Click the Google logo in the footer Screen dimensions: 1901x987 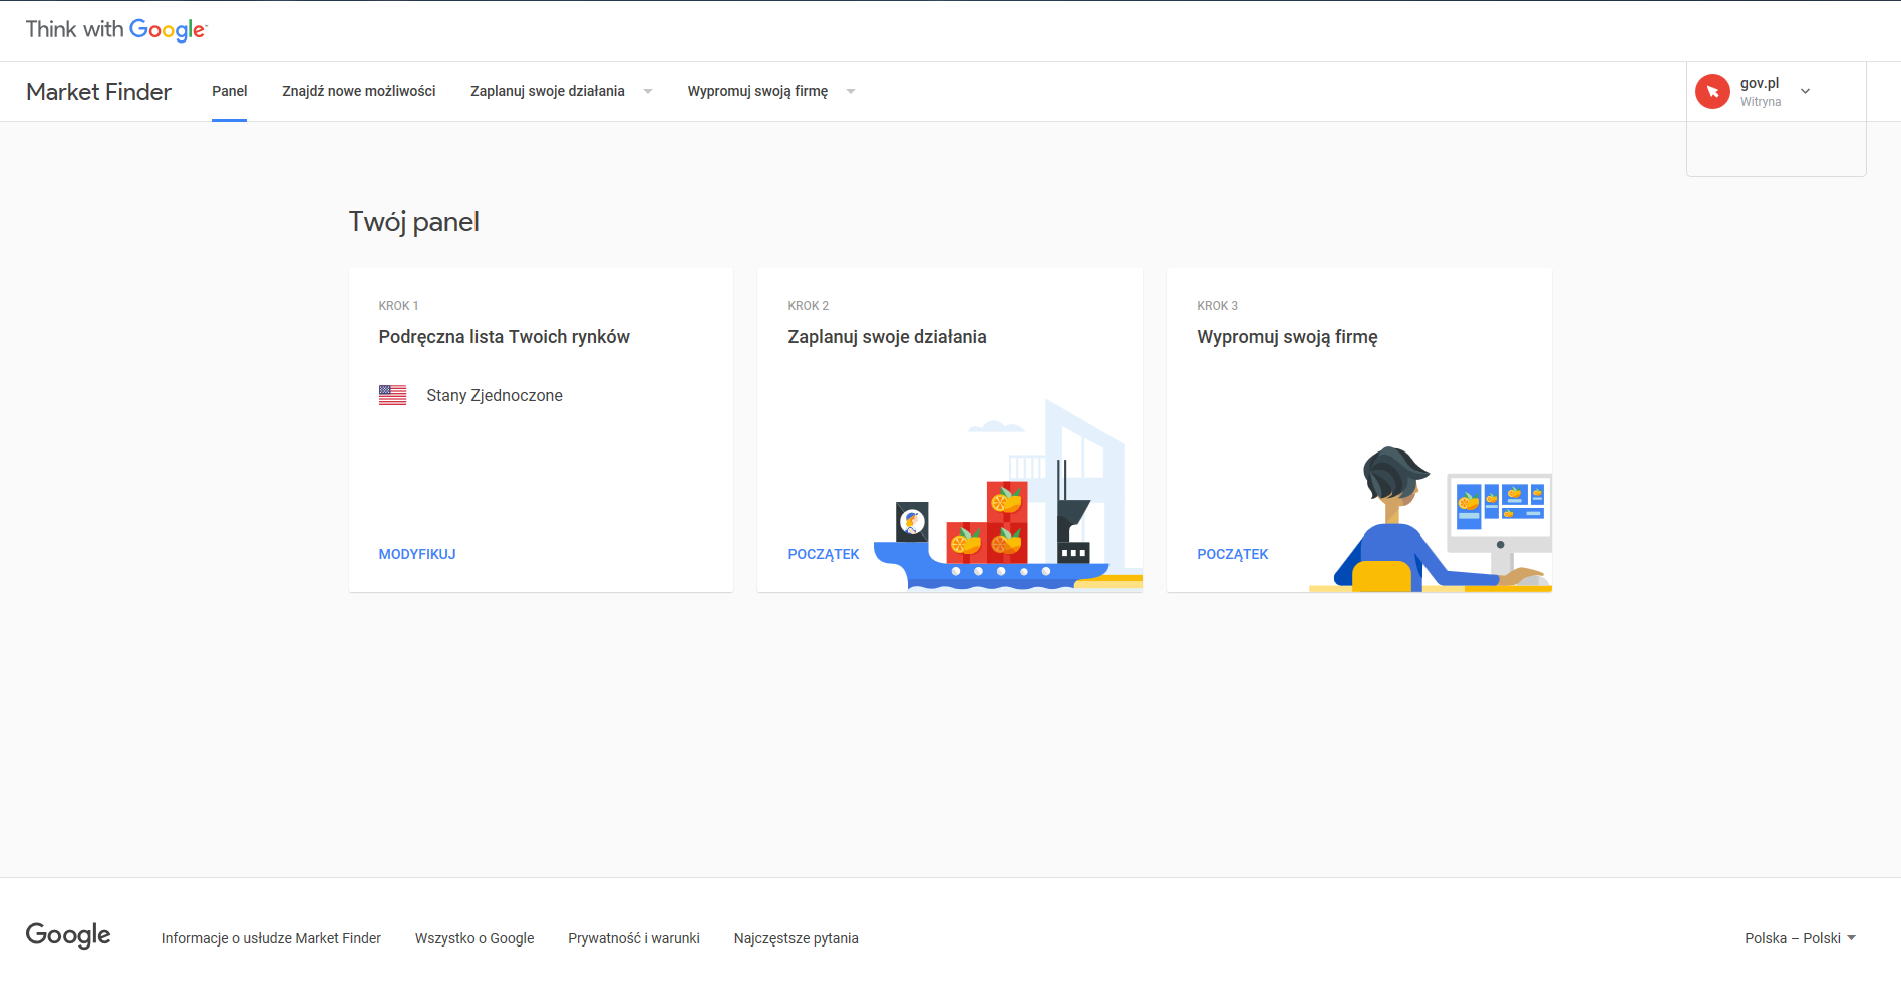click(x=68, y=936)
